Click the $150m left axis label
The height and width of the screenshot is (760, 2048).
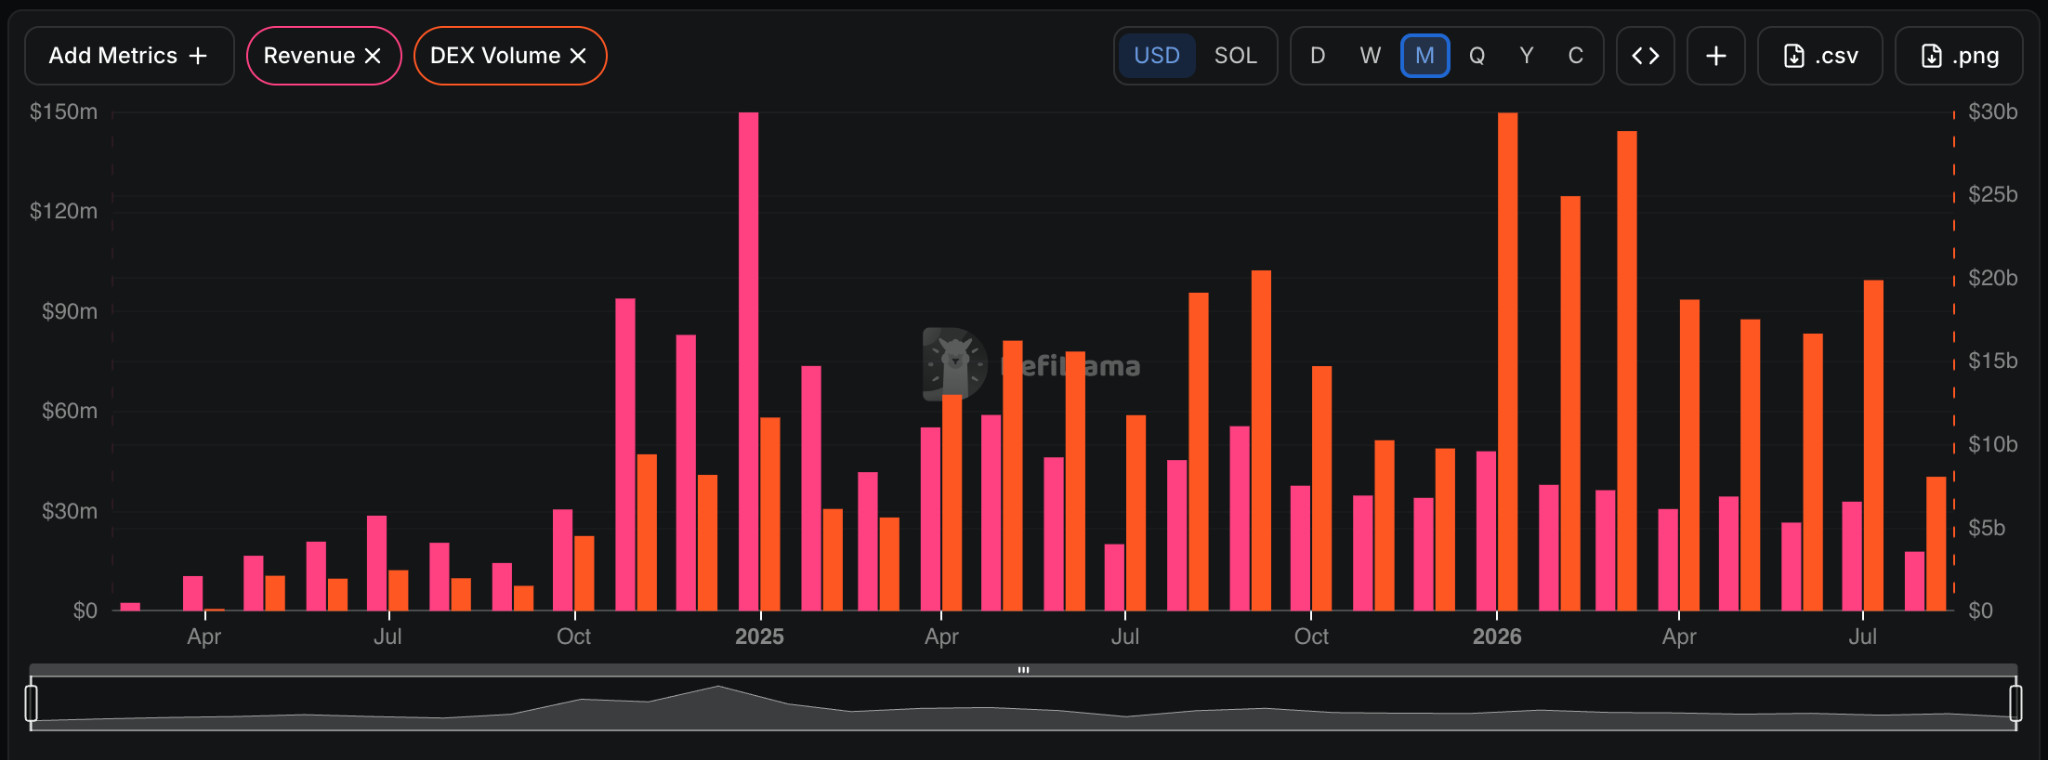tap(64, 112)
